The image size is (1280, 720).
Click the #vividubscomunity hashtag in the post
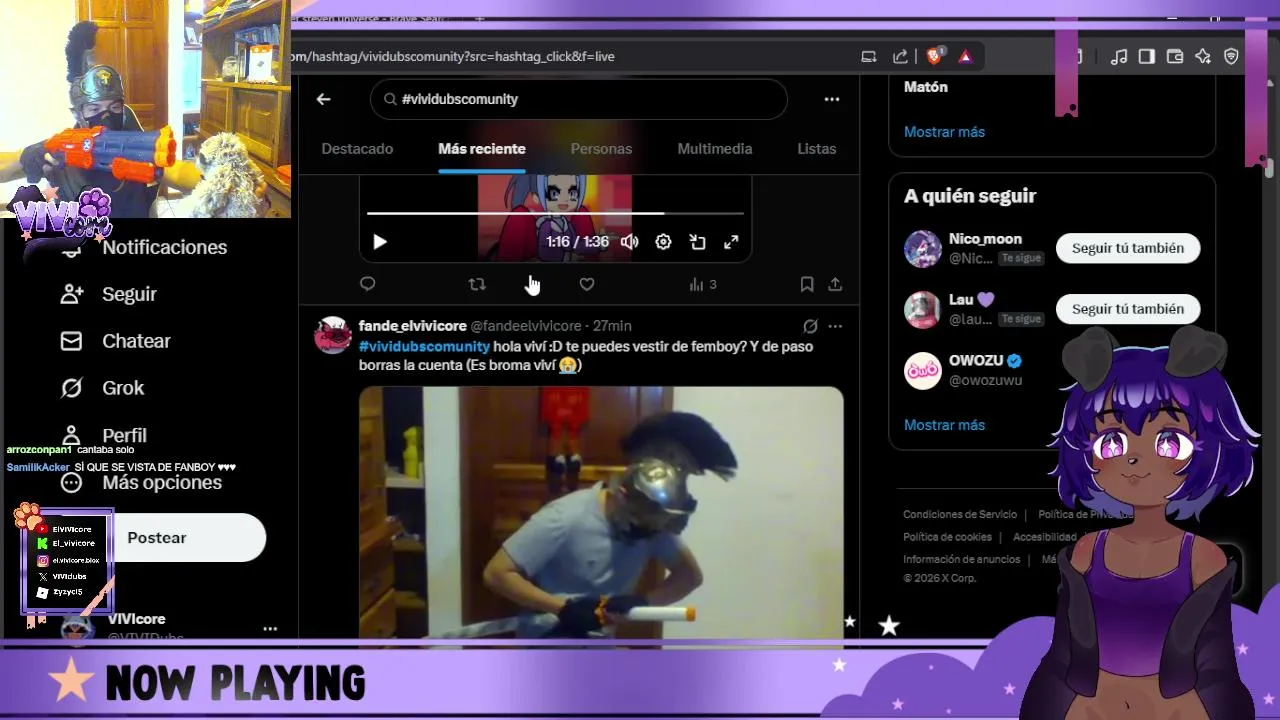point(424,346)
